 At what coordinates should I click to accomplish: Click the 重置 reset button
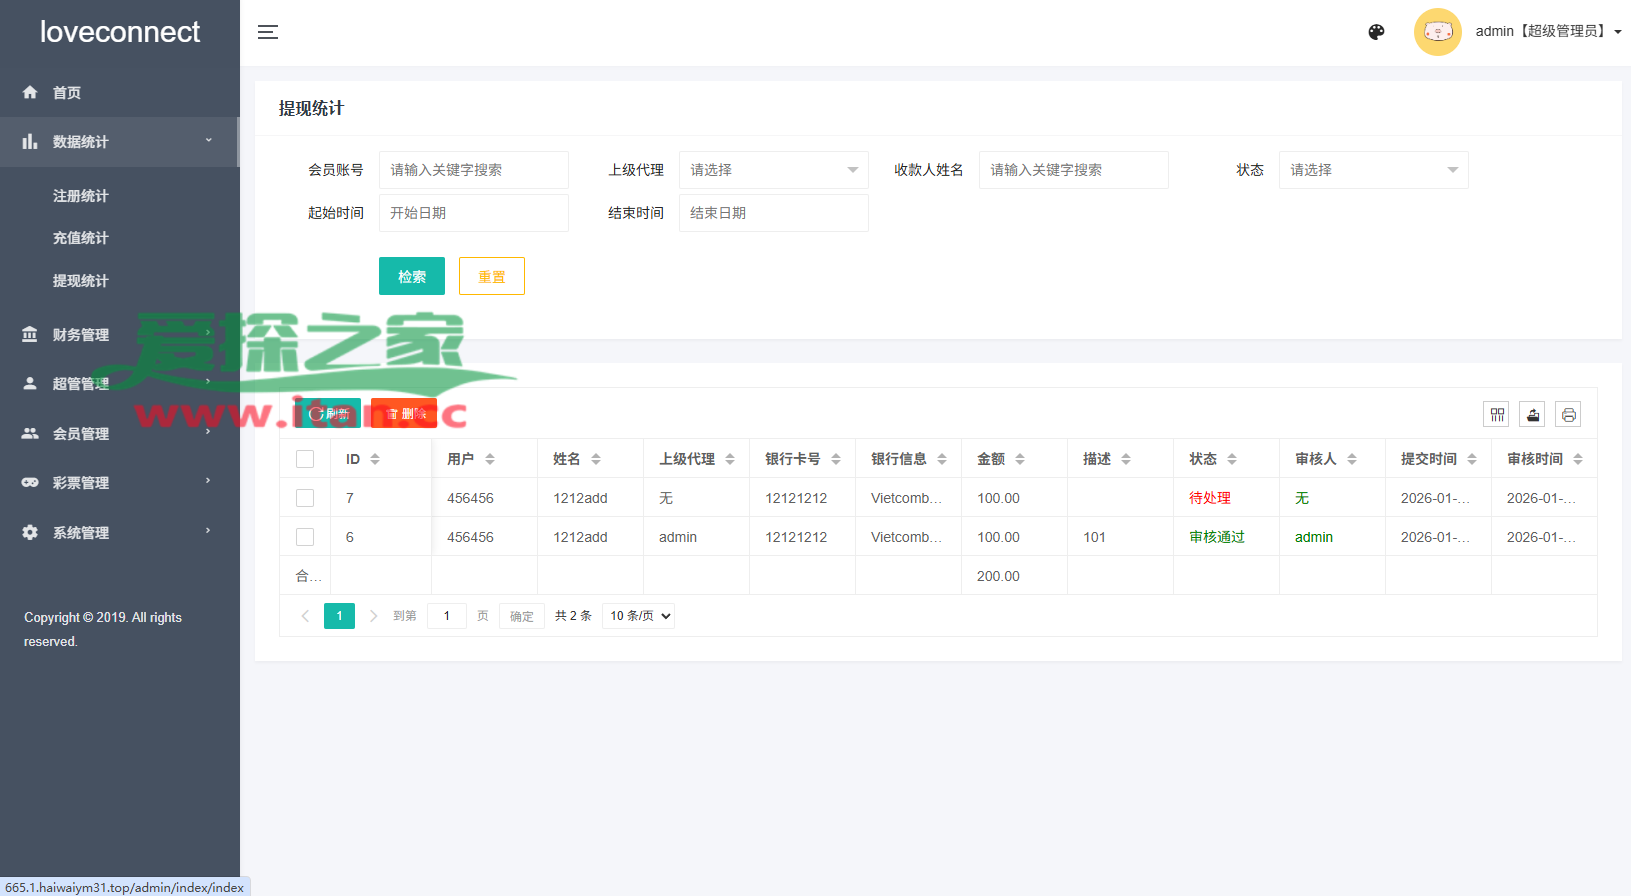(491, 276)
